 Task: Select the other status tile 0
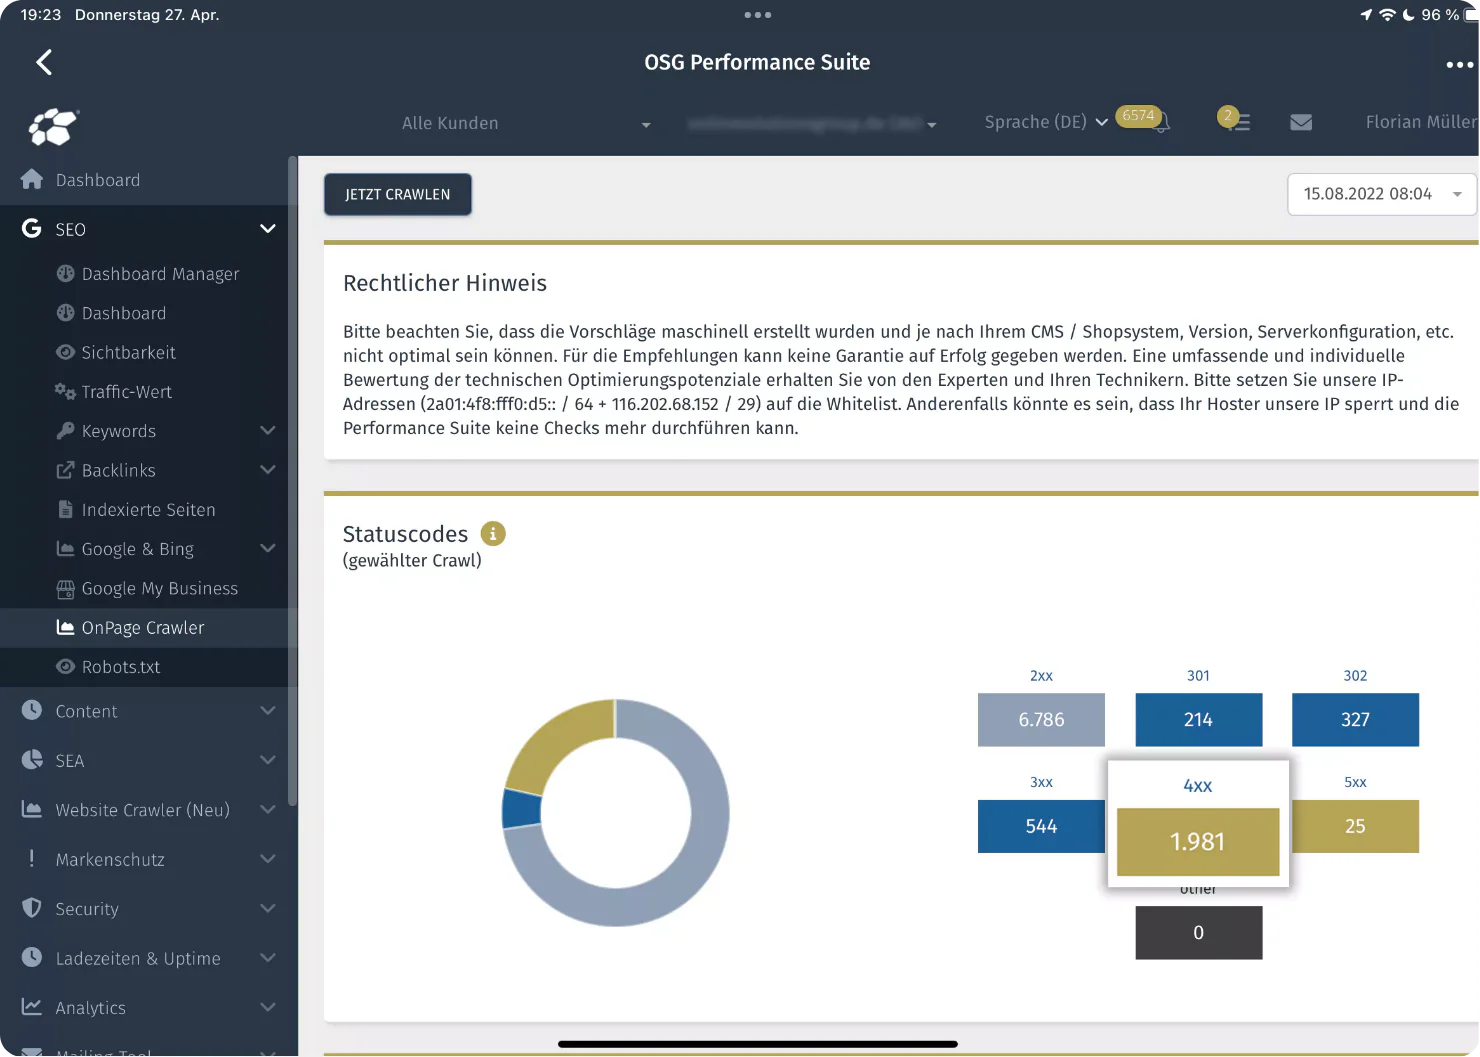pyautogui.click(x=1198, y=932)
